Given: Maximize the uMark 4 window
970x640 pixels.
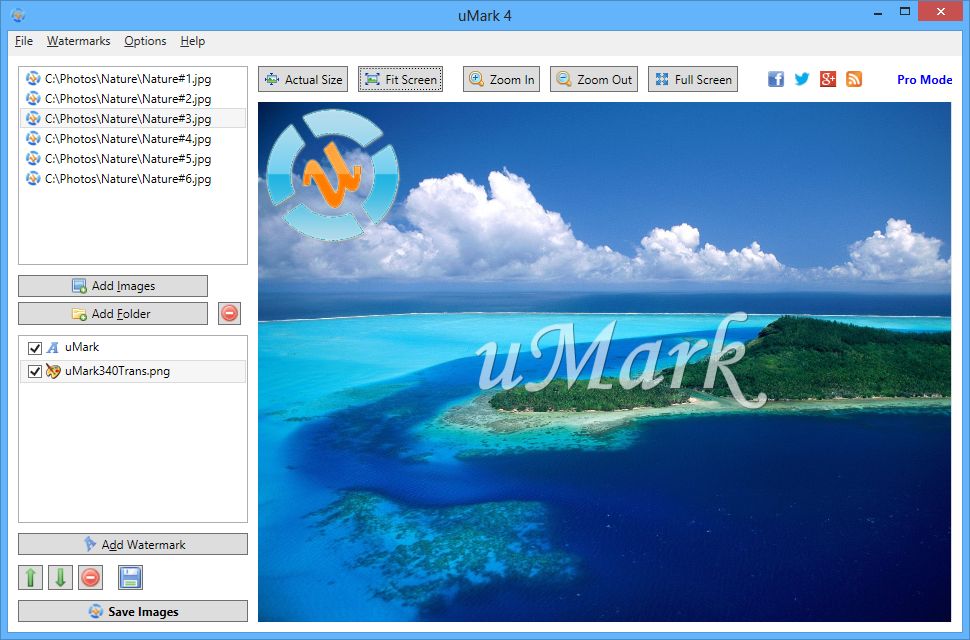Looking at the screenshot, I should [905, 12].
